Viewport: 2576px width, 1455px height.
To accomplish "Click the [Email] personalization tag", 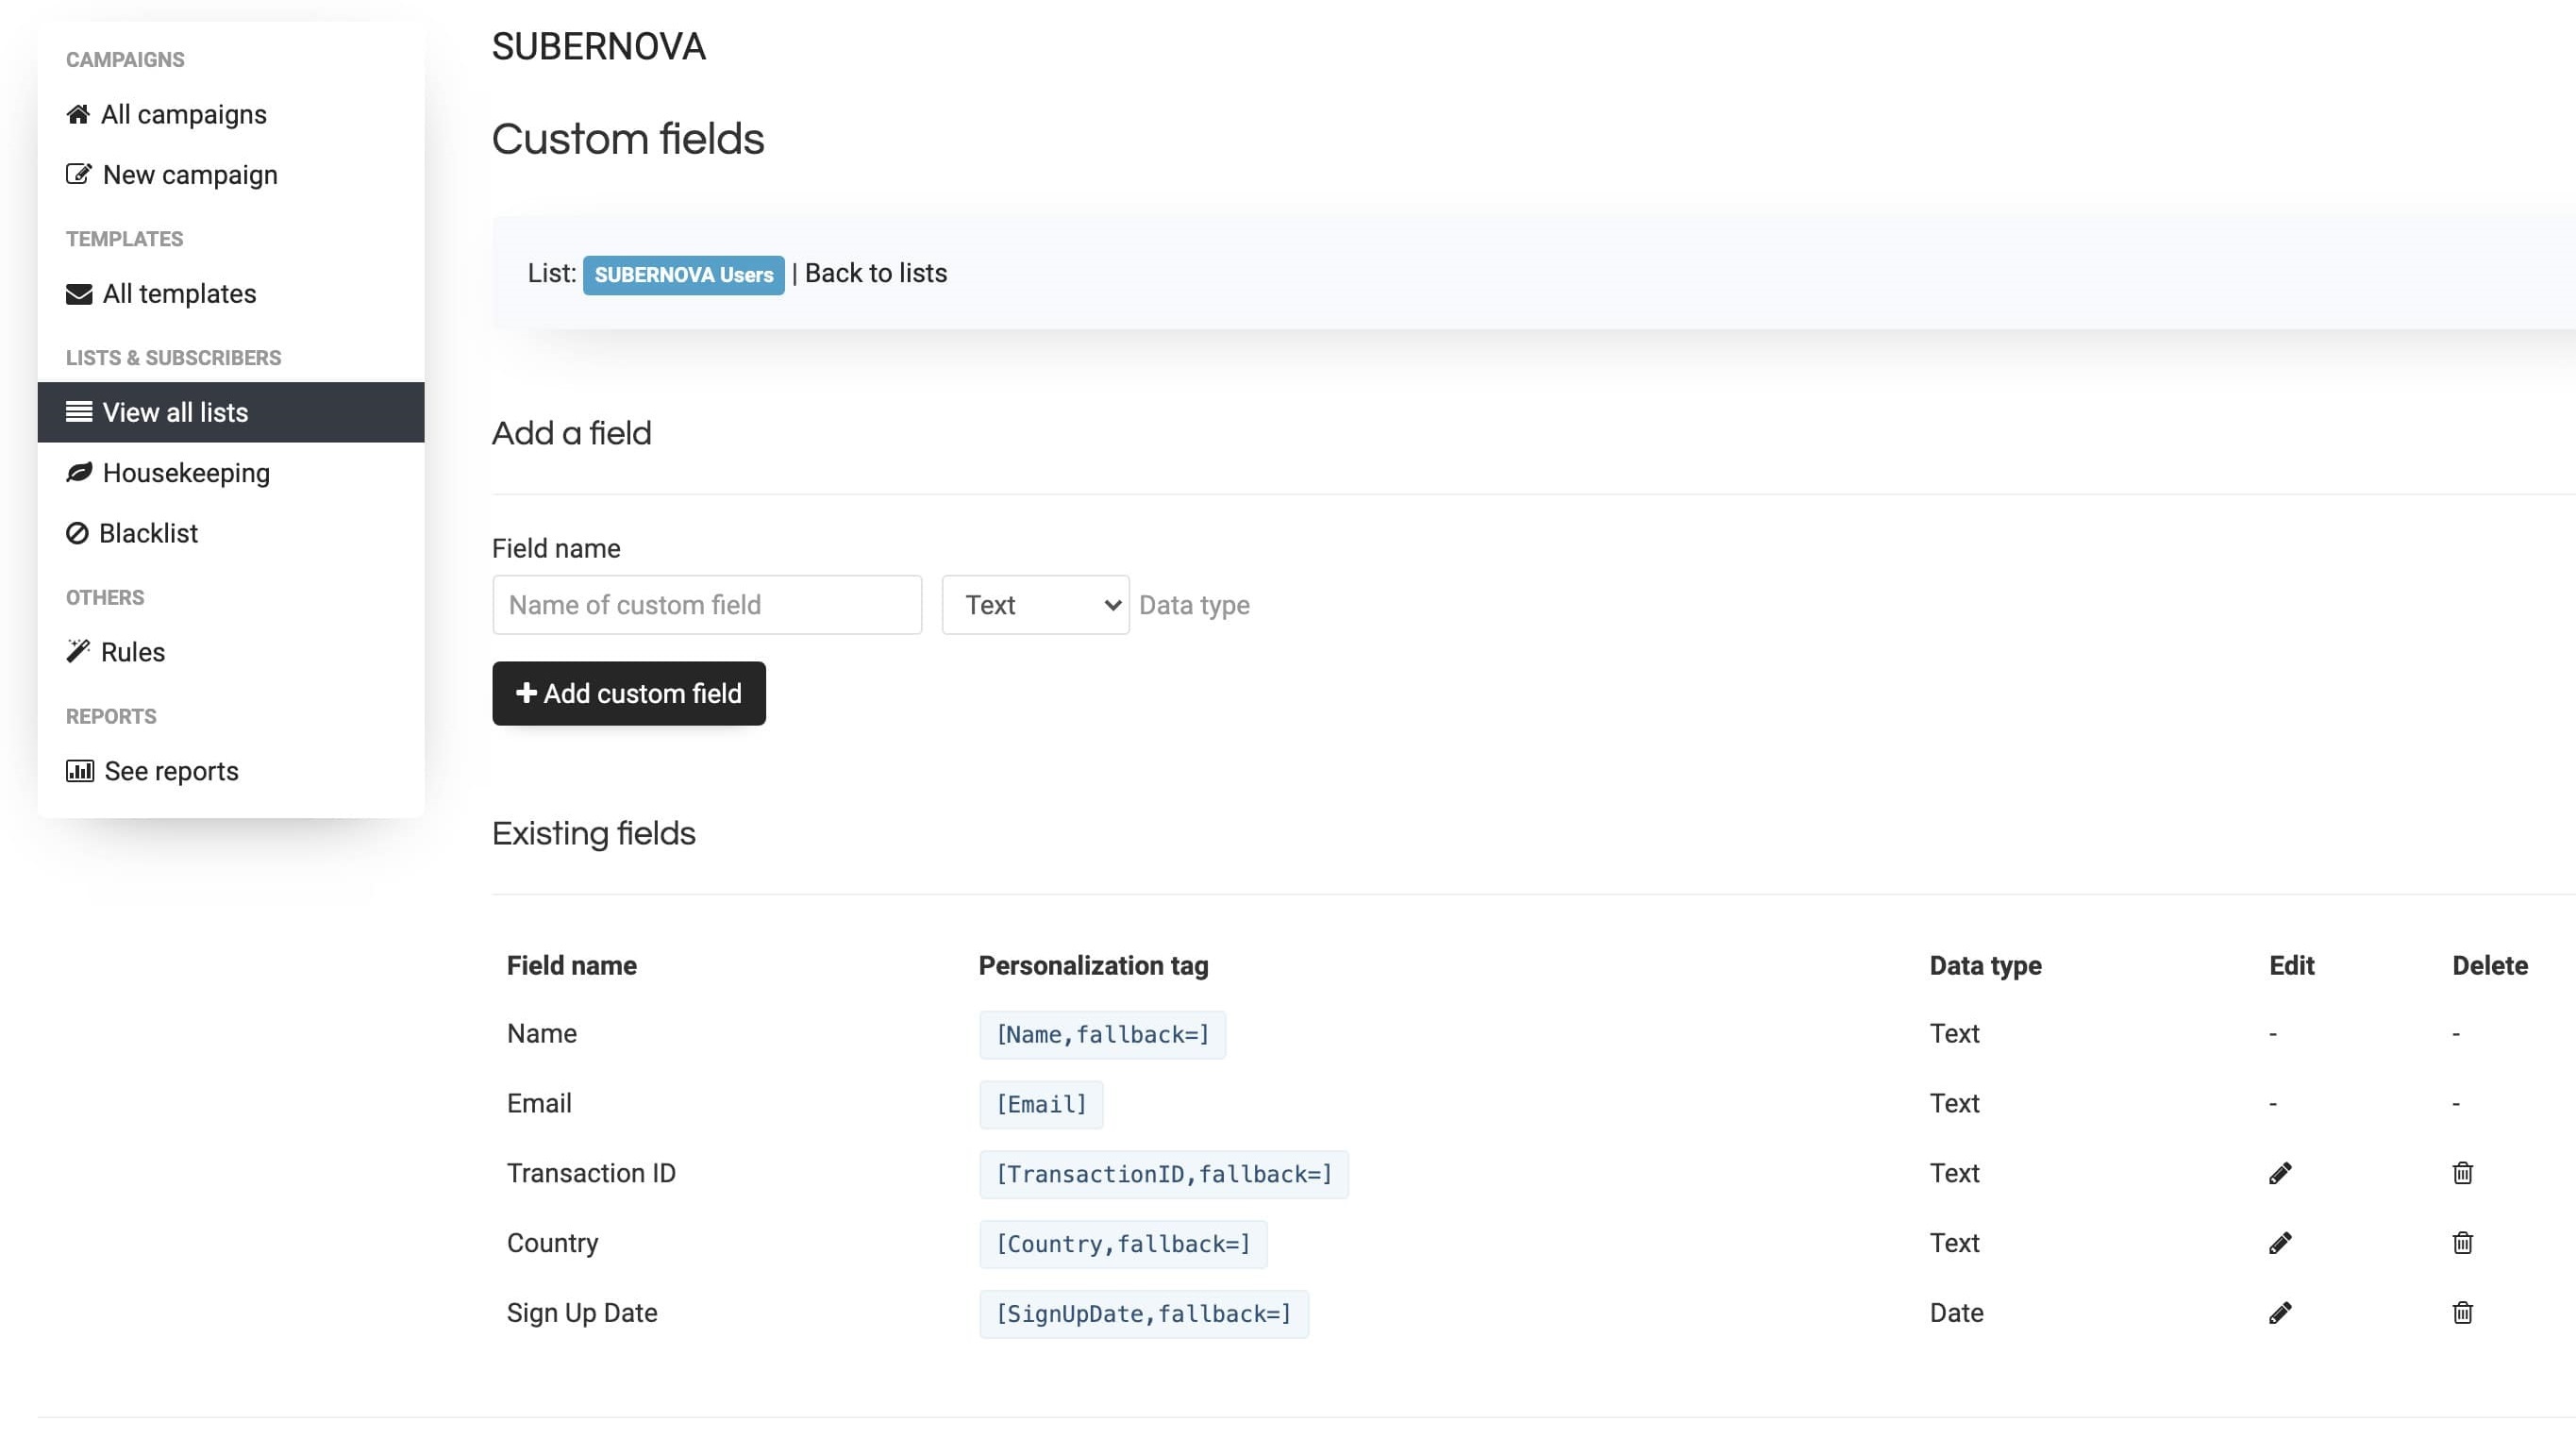I will tap(1041, 1105).
